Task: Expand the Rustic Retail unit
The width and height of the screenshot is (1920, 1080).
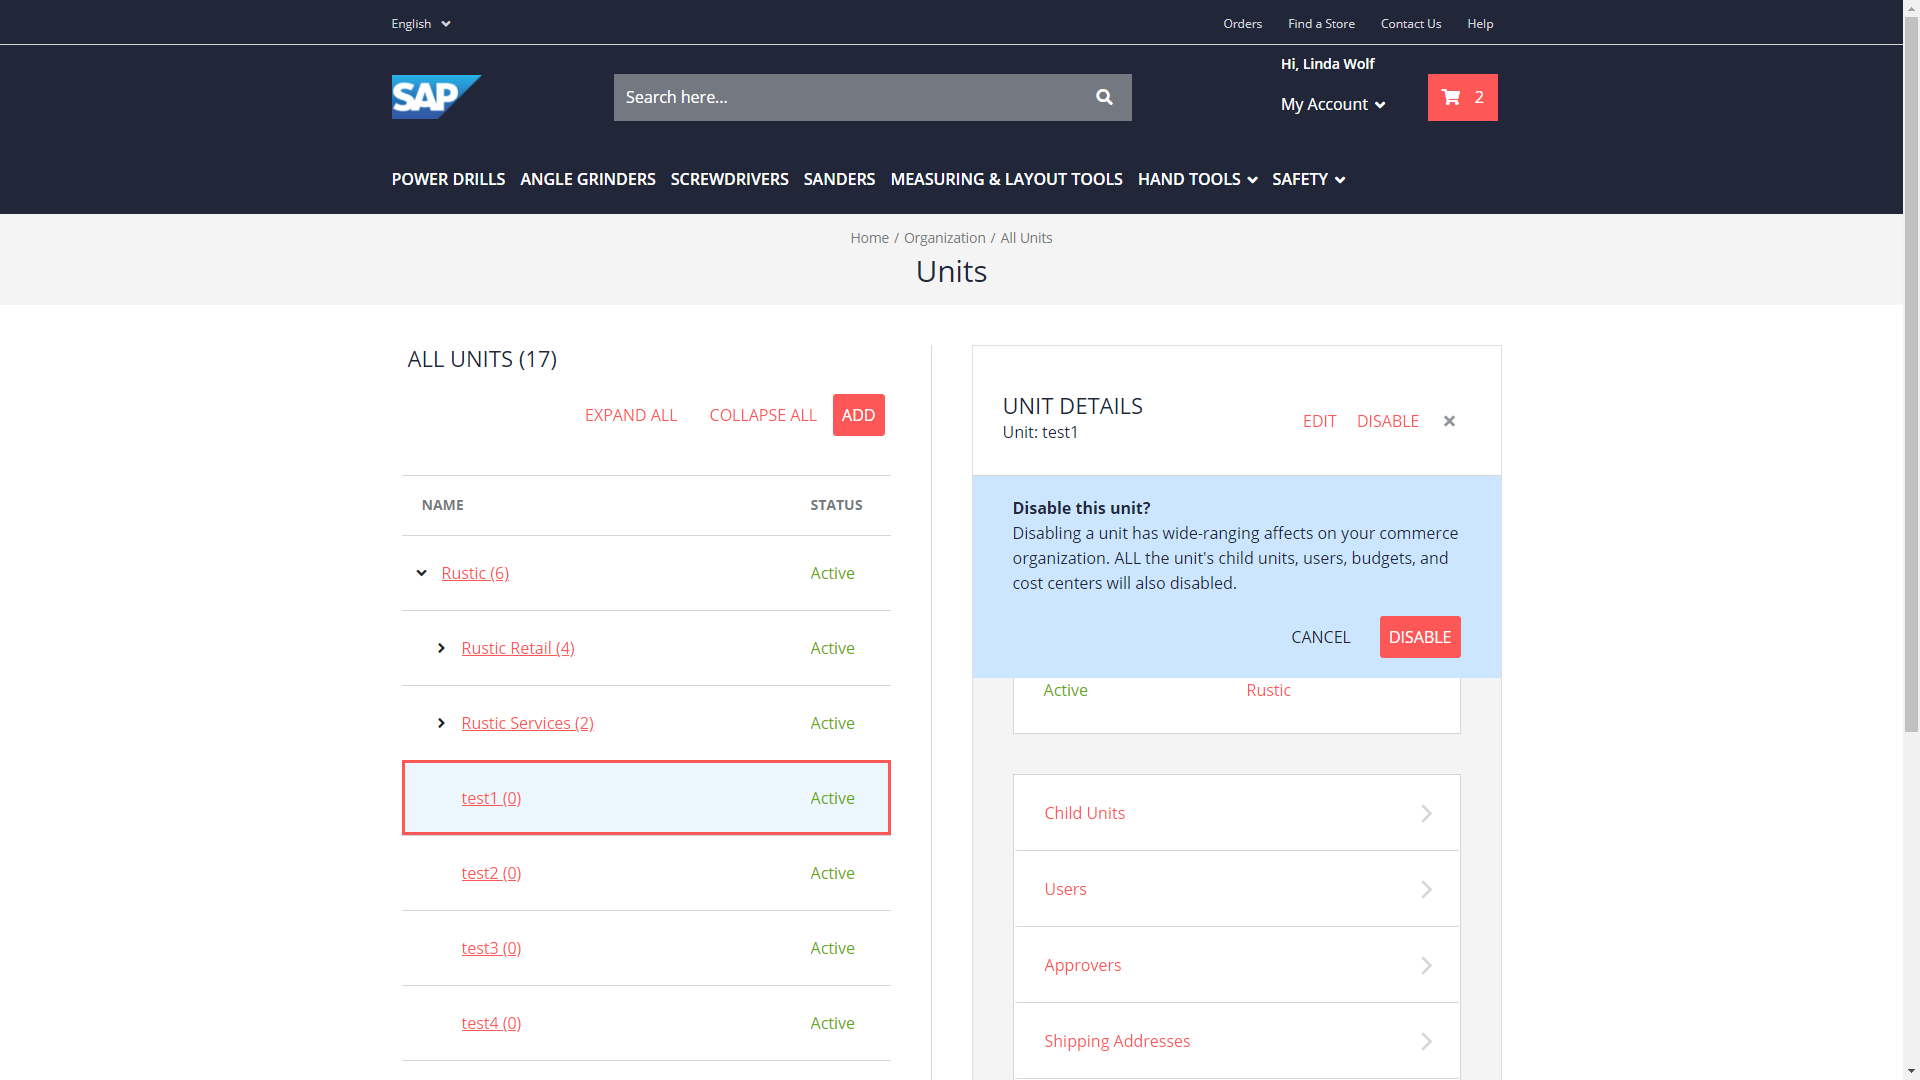Action: 441,648
